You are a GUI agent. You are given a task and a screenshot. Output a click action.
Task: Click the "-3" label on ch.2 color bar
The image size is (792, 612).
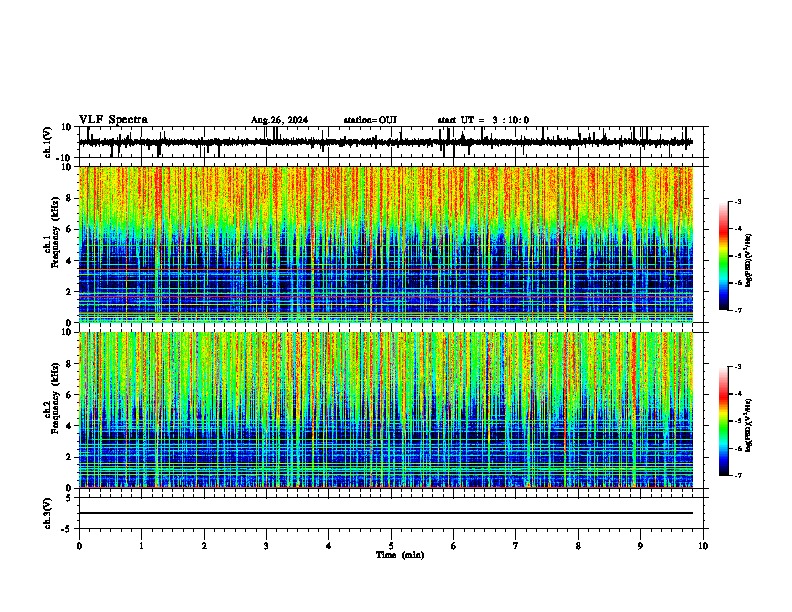point(737,367)
